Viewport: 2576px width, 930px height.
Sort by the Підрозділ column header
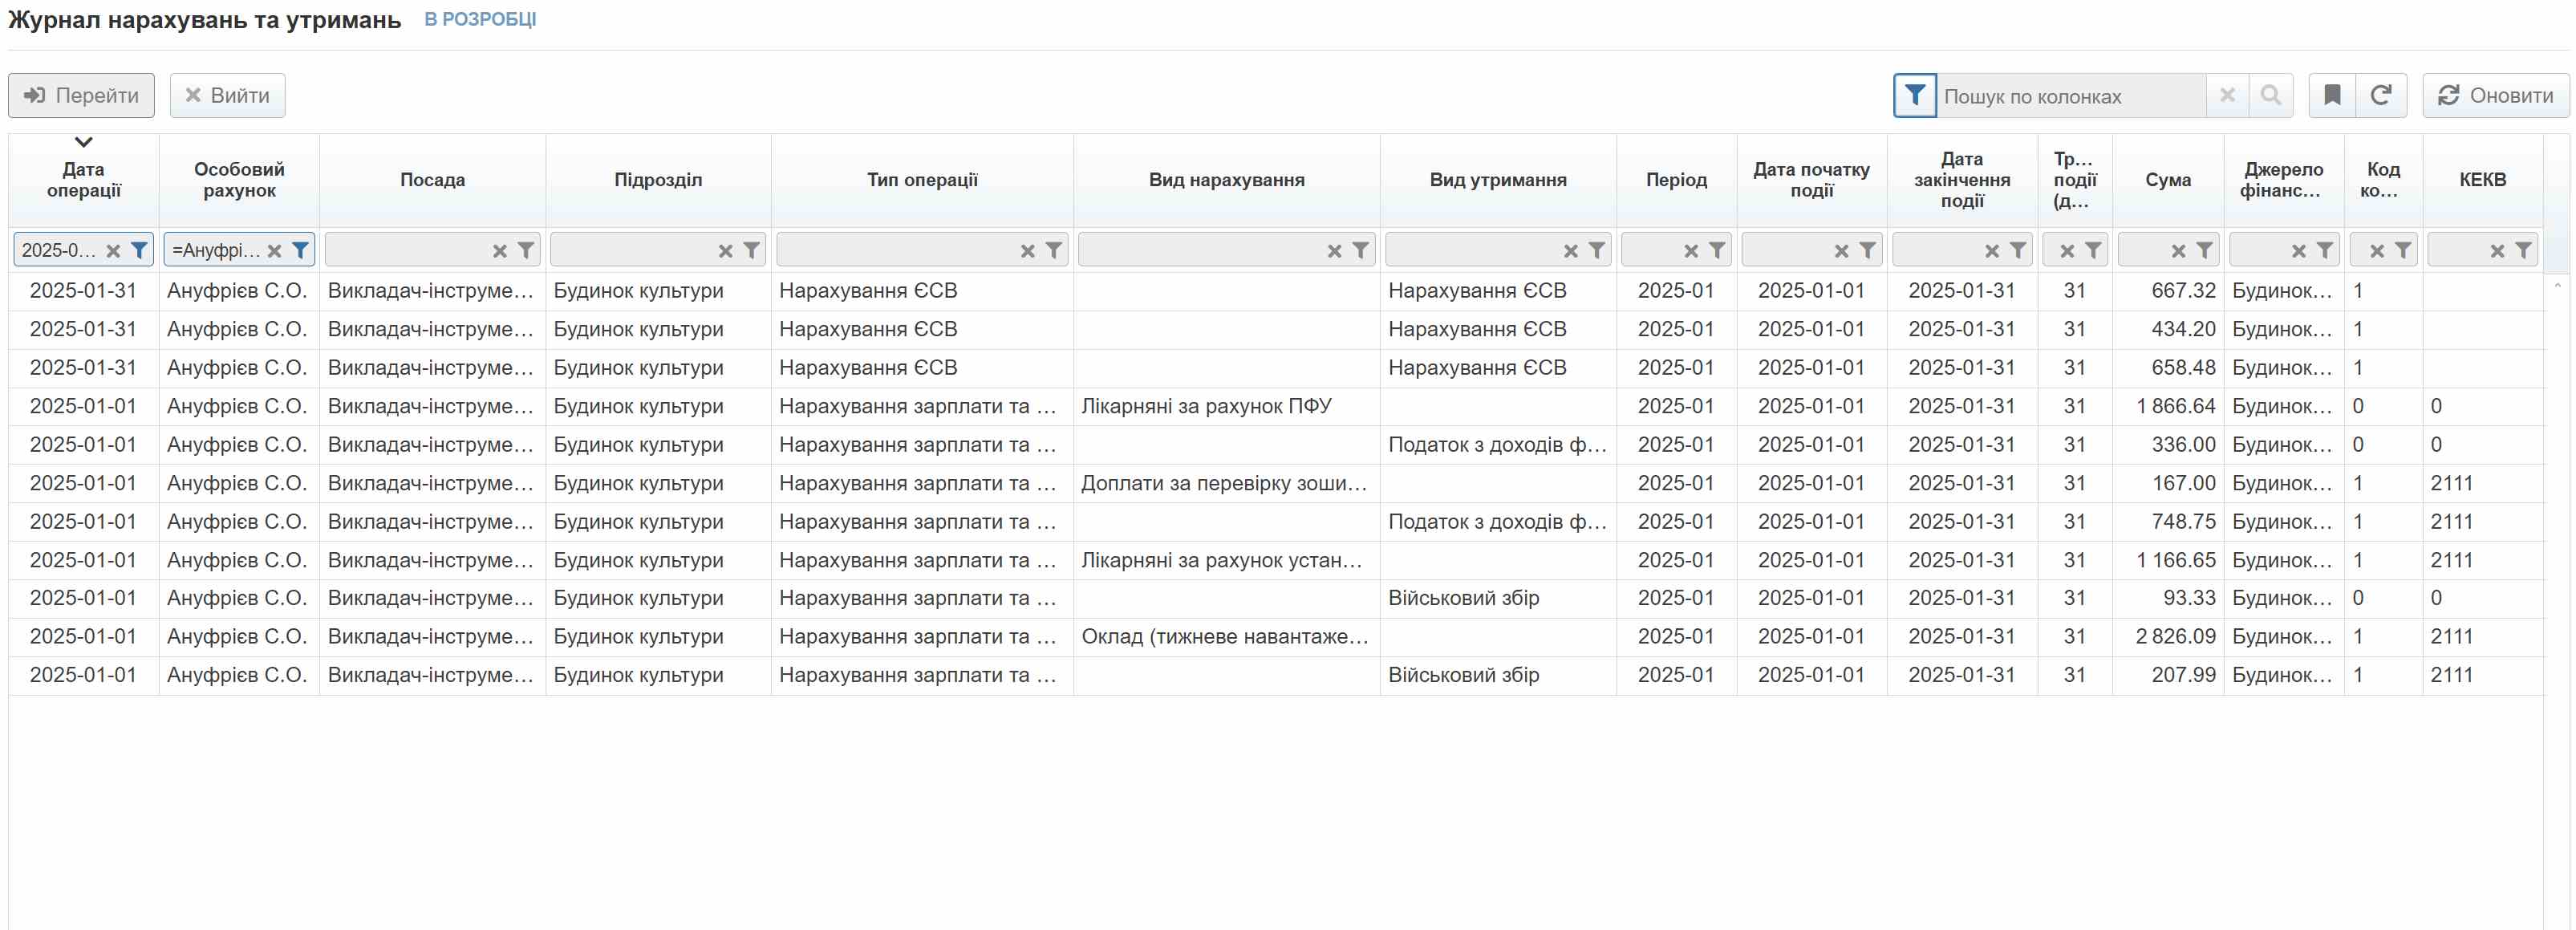point(658,180)
